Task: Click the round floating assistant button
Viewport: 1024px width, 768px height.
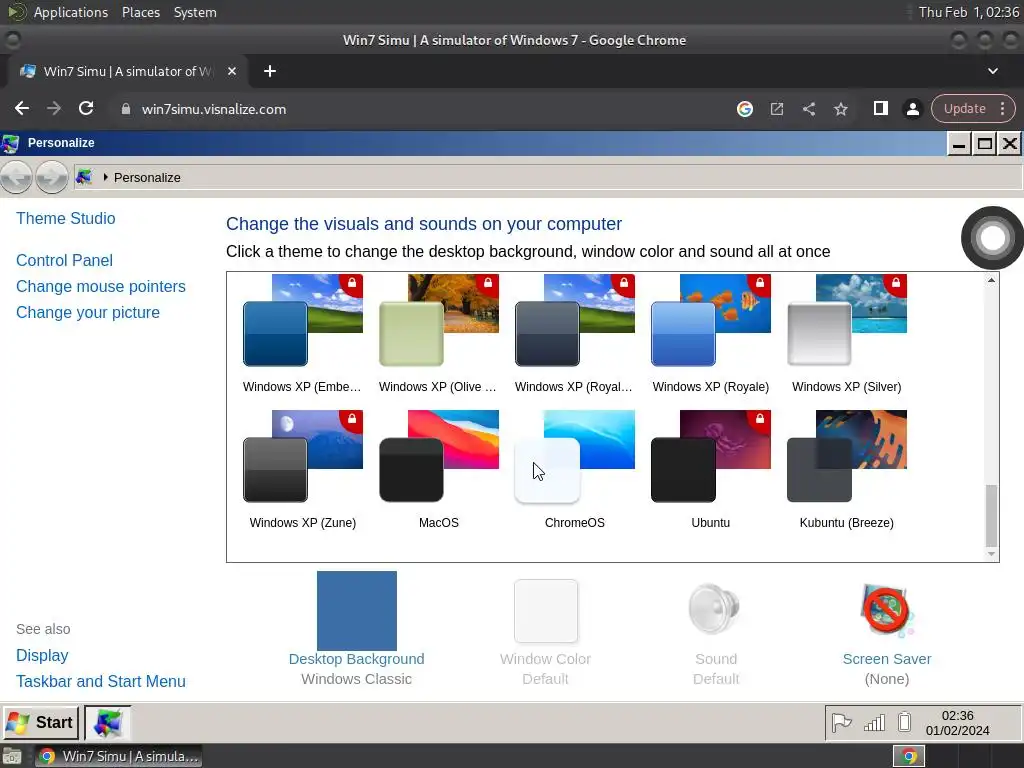Action: click(x=992, y=238)
